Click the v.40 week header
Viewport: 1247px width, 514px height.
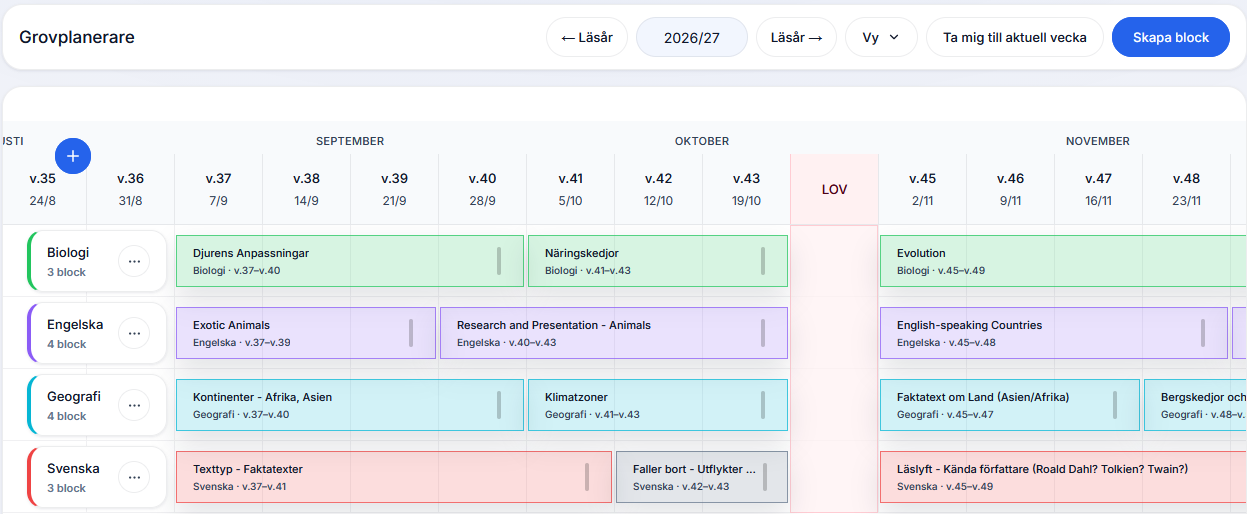482,189
